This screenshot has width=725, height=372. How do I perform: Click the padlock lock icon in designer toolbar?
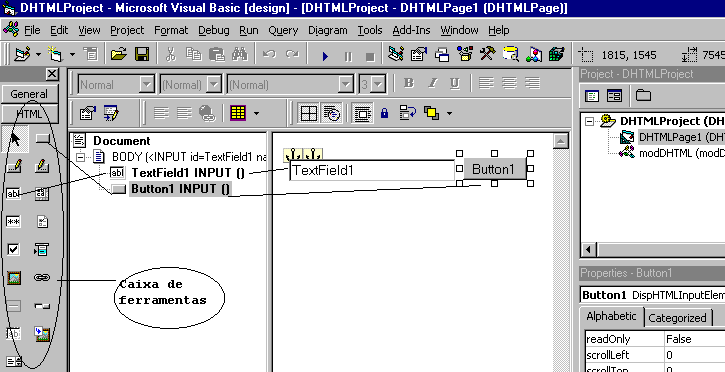384,113
